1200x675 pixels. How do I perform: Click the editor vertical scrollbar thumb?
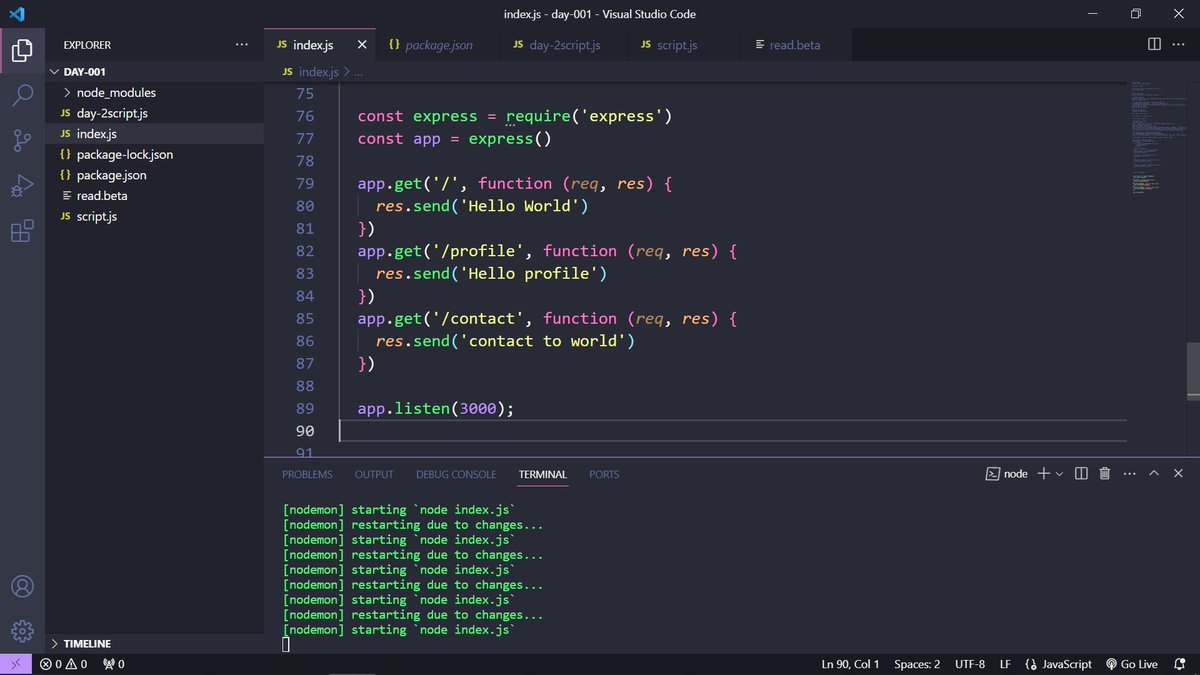click(x=1193, y=373)
